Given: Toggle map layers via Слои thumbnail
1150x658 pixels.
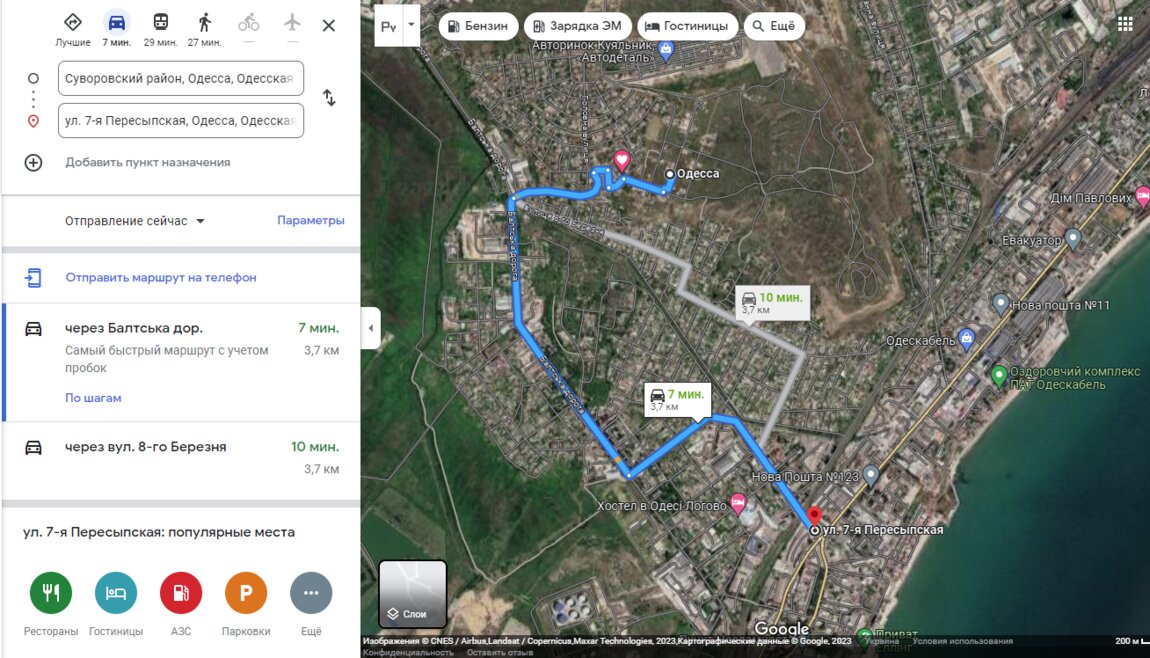Looking at the screenshot, I should point(412,594).
